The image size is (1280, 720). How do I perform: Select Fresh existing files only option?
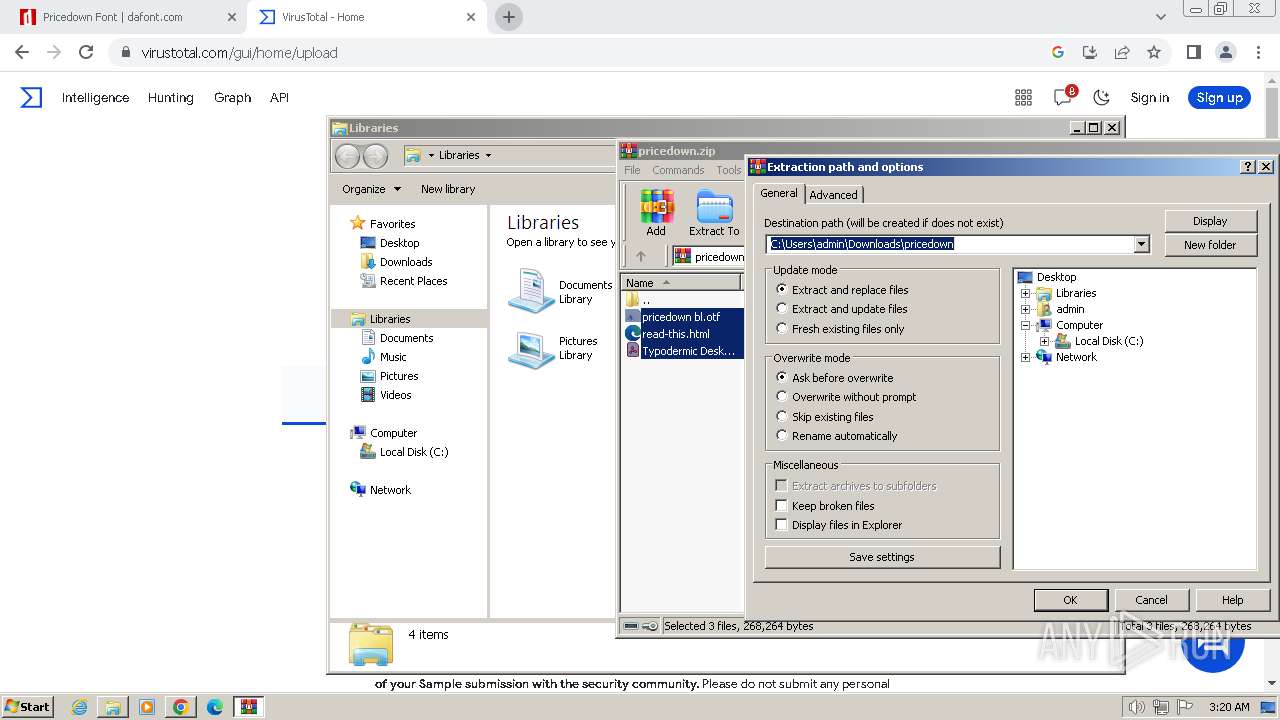pos(782,328)
